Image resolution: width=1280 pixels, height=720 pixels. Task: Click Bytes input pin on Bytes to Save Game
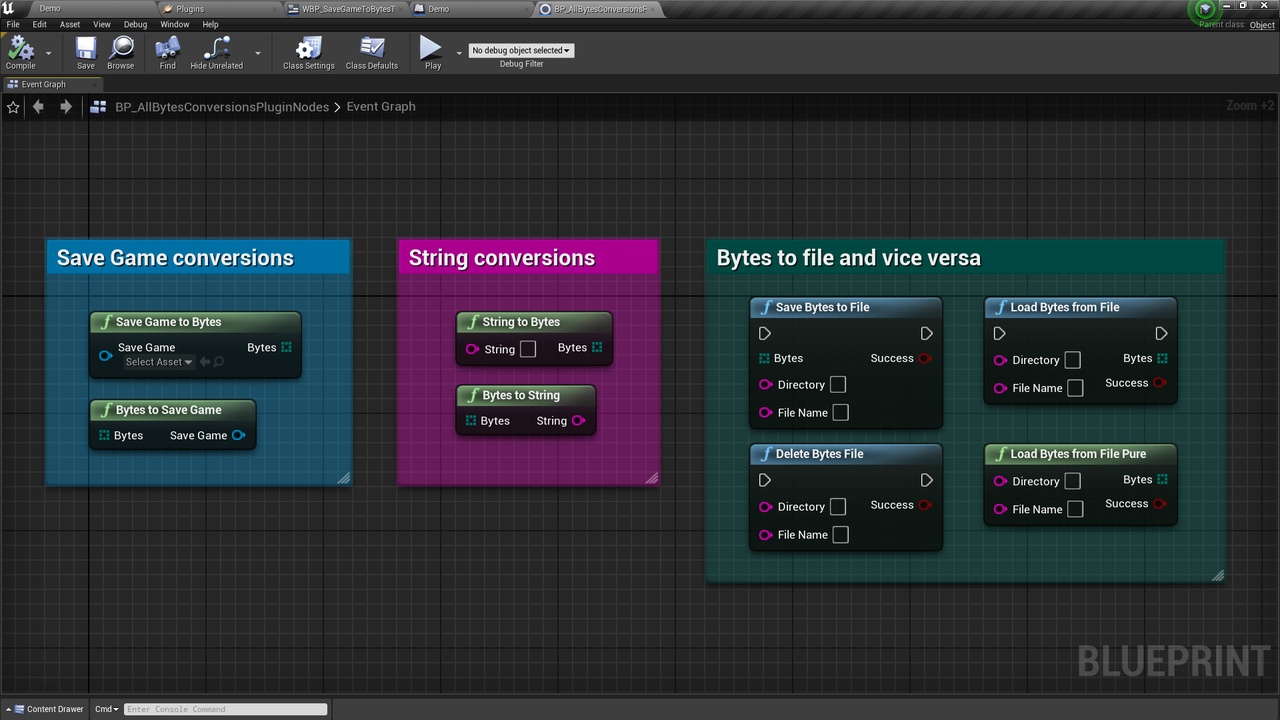point(105,436)
